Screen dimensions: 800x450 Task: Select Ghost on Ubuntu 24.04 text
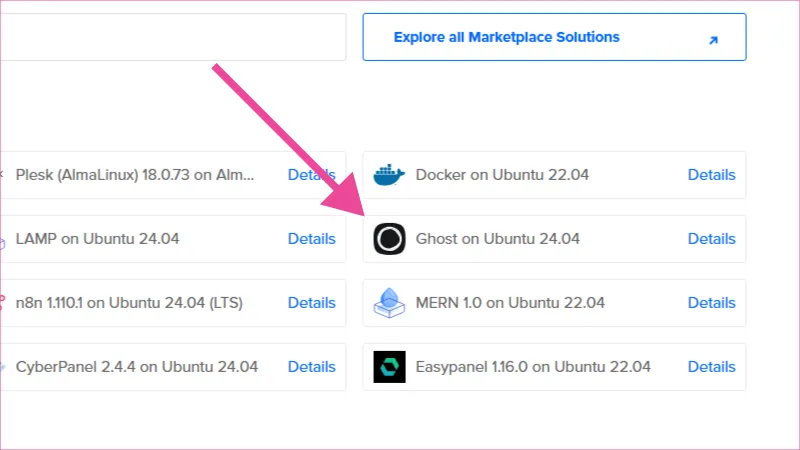(497, 239)
